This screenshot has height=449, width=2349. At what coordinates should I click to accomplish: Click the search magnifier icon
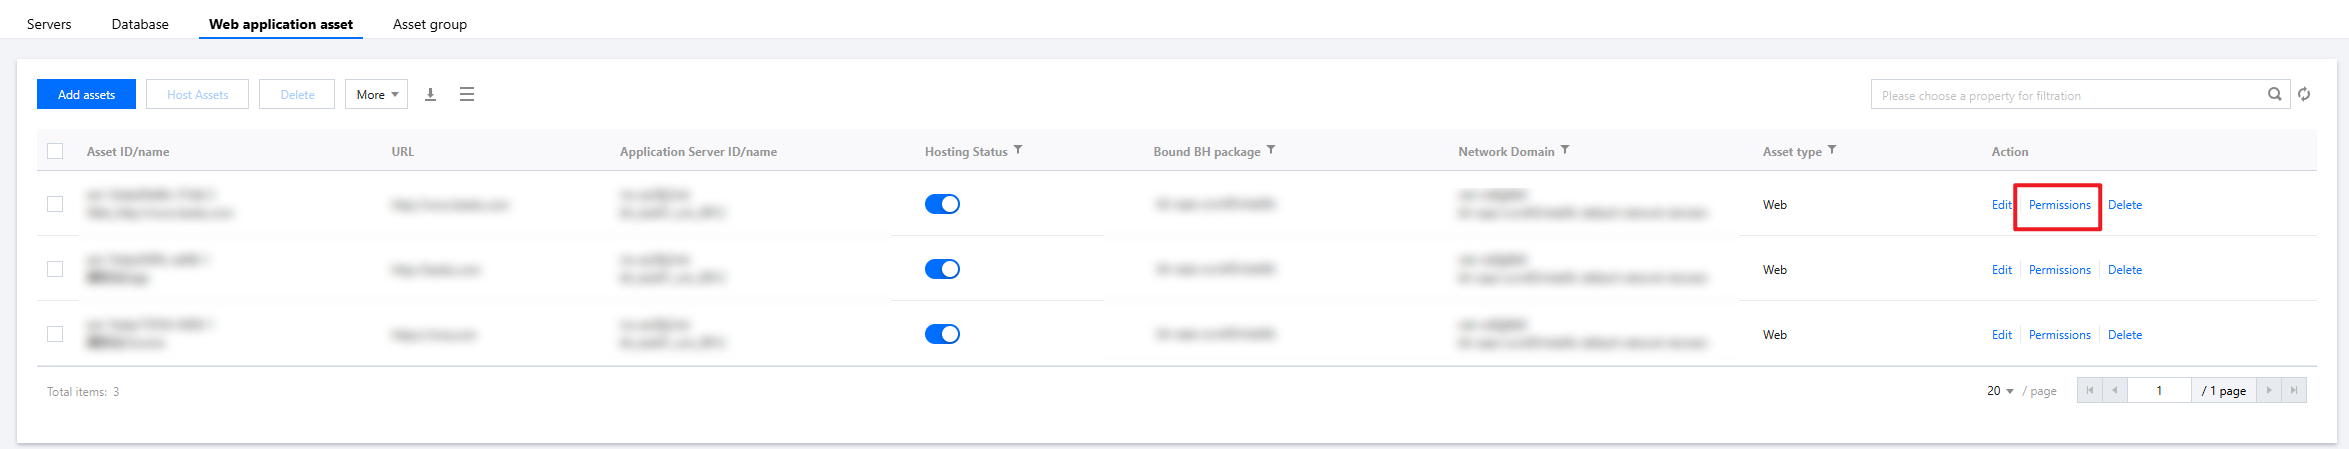(2274, 94)
